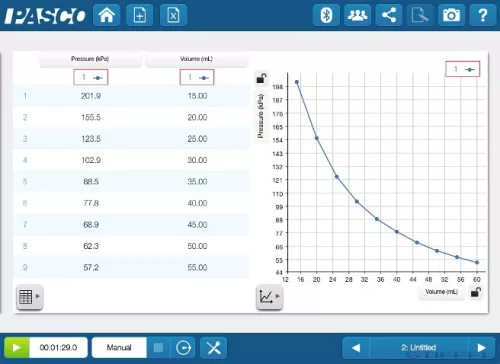Choose run 1 under Volume column
The image size is (500, 364).
pyautogui.click(x=197, y=77)
